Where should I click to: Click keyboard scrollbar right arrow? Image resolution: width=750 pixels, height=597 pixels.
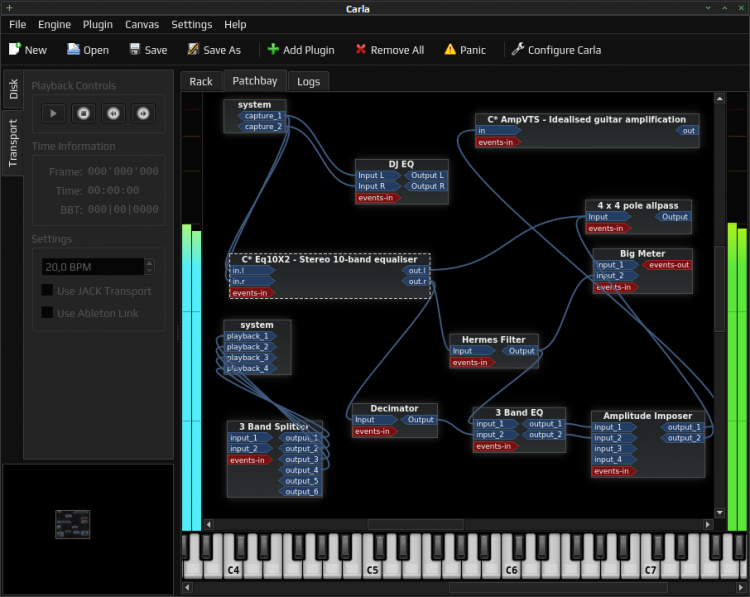pyautogui.click(x=741, y=587)
